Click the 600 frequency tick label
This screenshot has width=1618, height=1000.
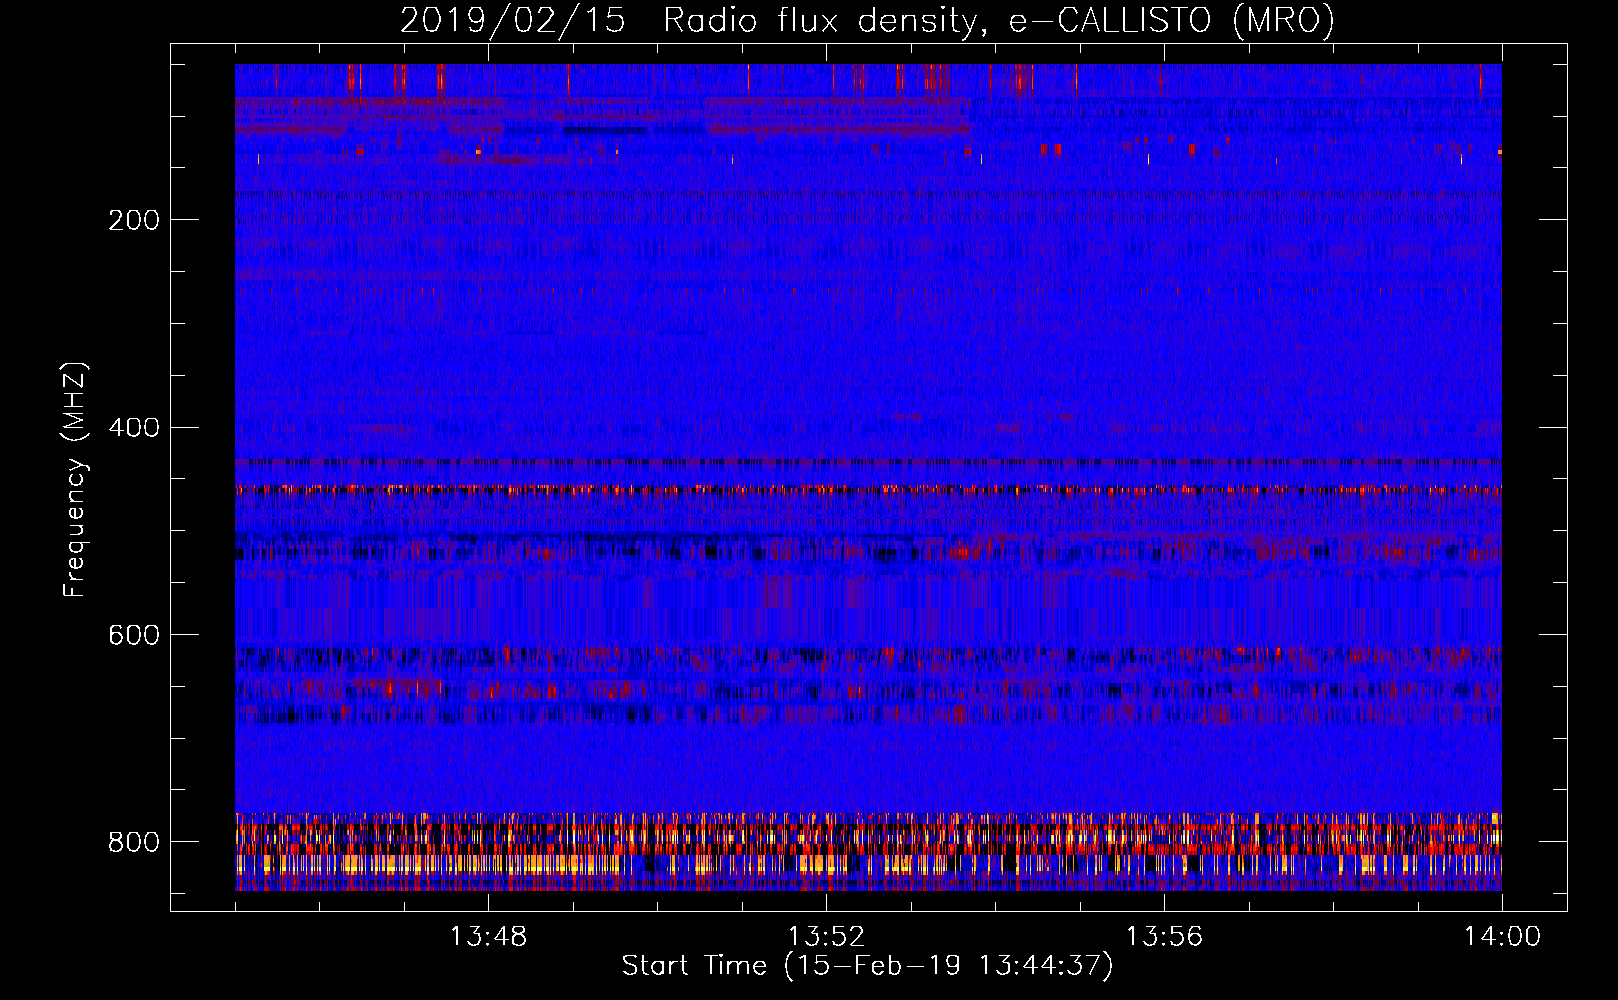tap(134, 635)
